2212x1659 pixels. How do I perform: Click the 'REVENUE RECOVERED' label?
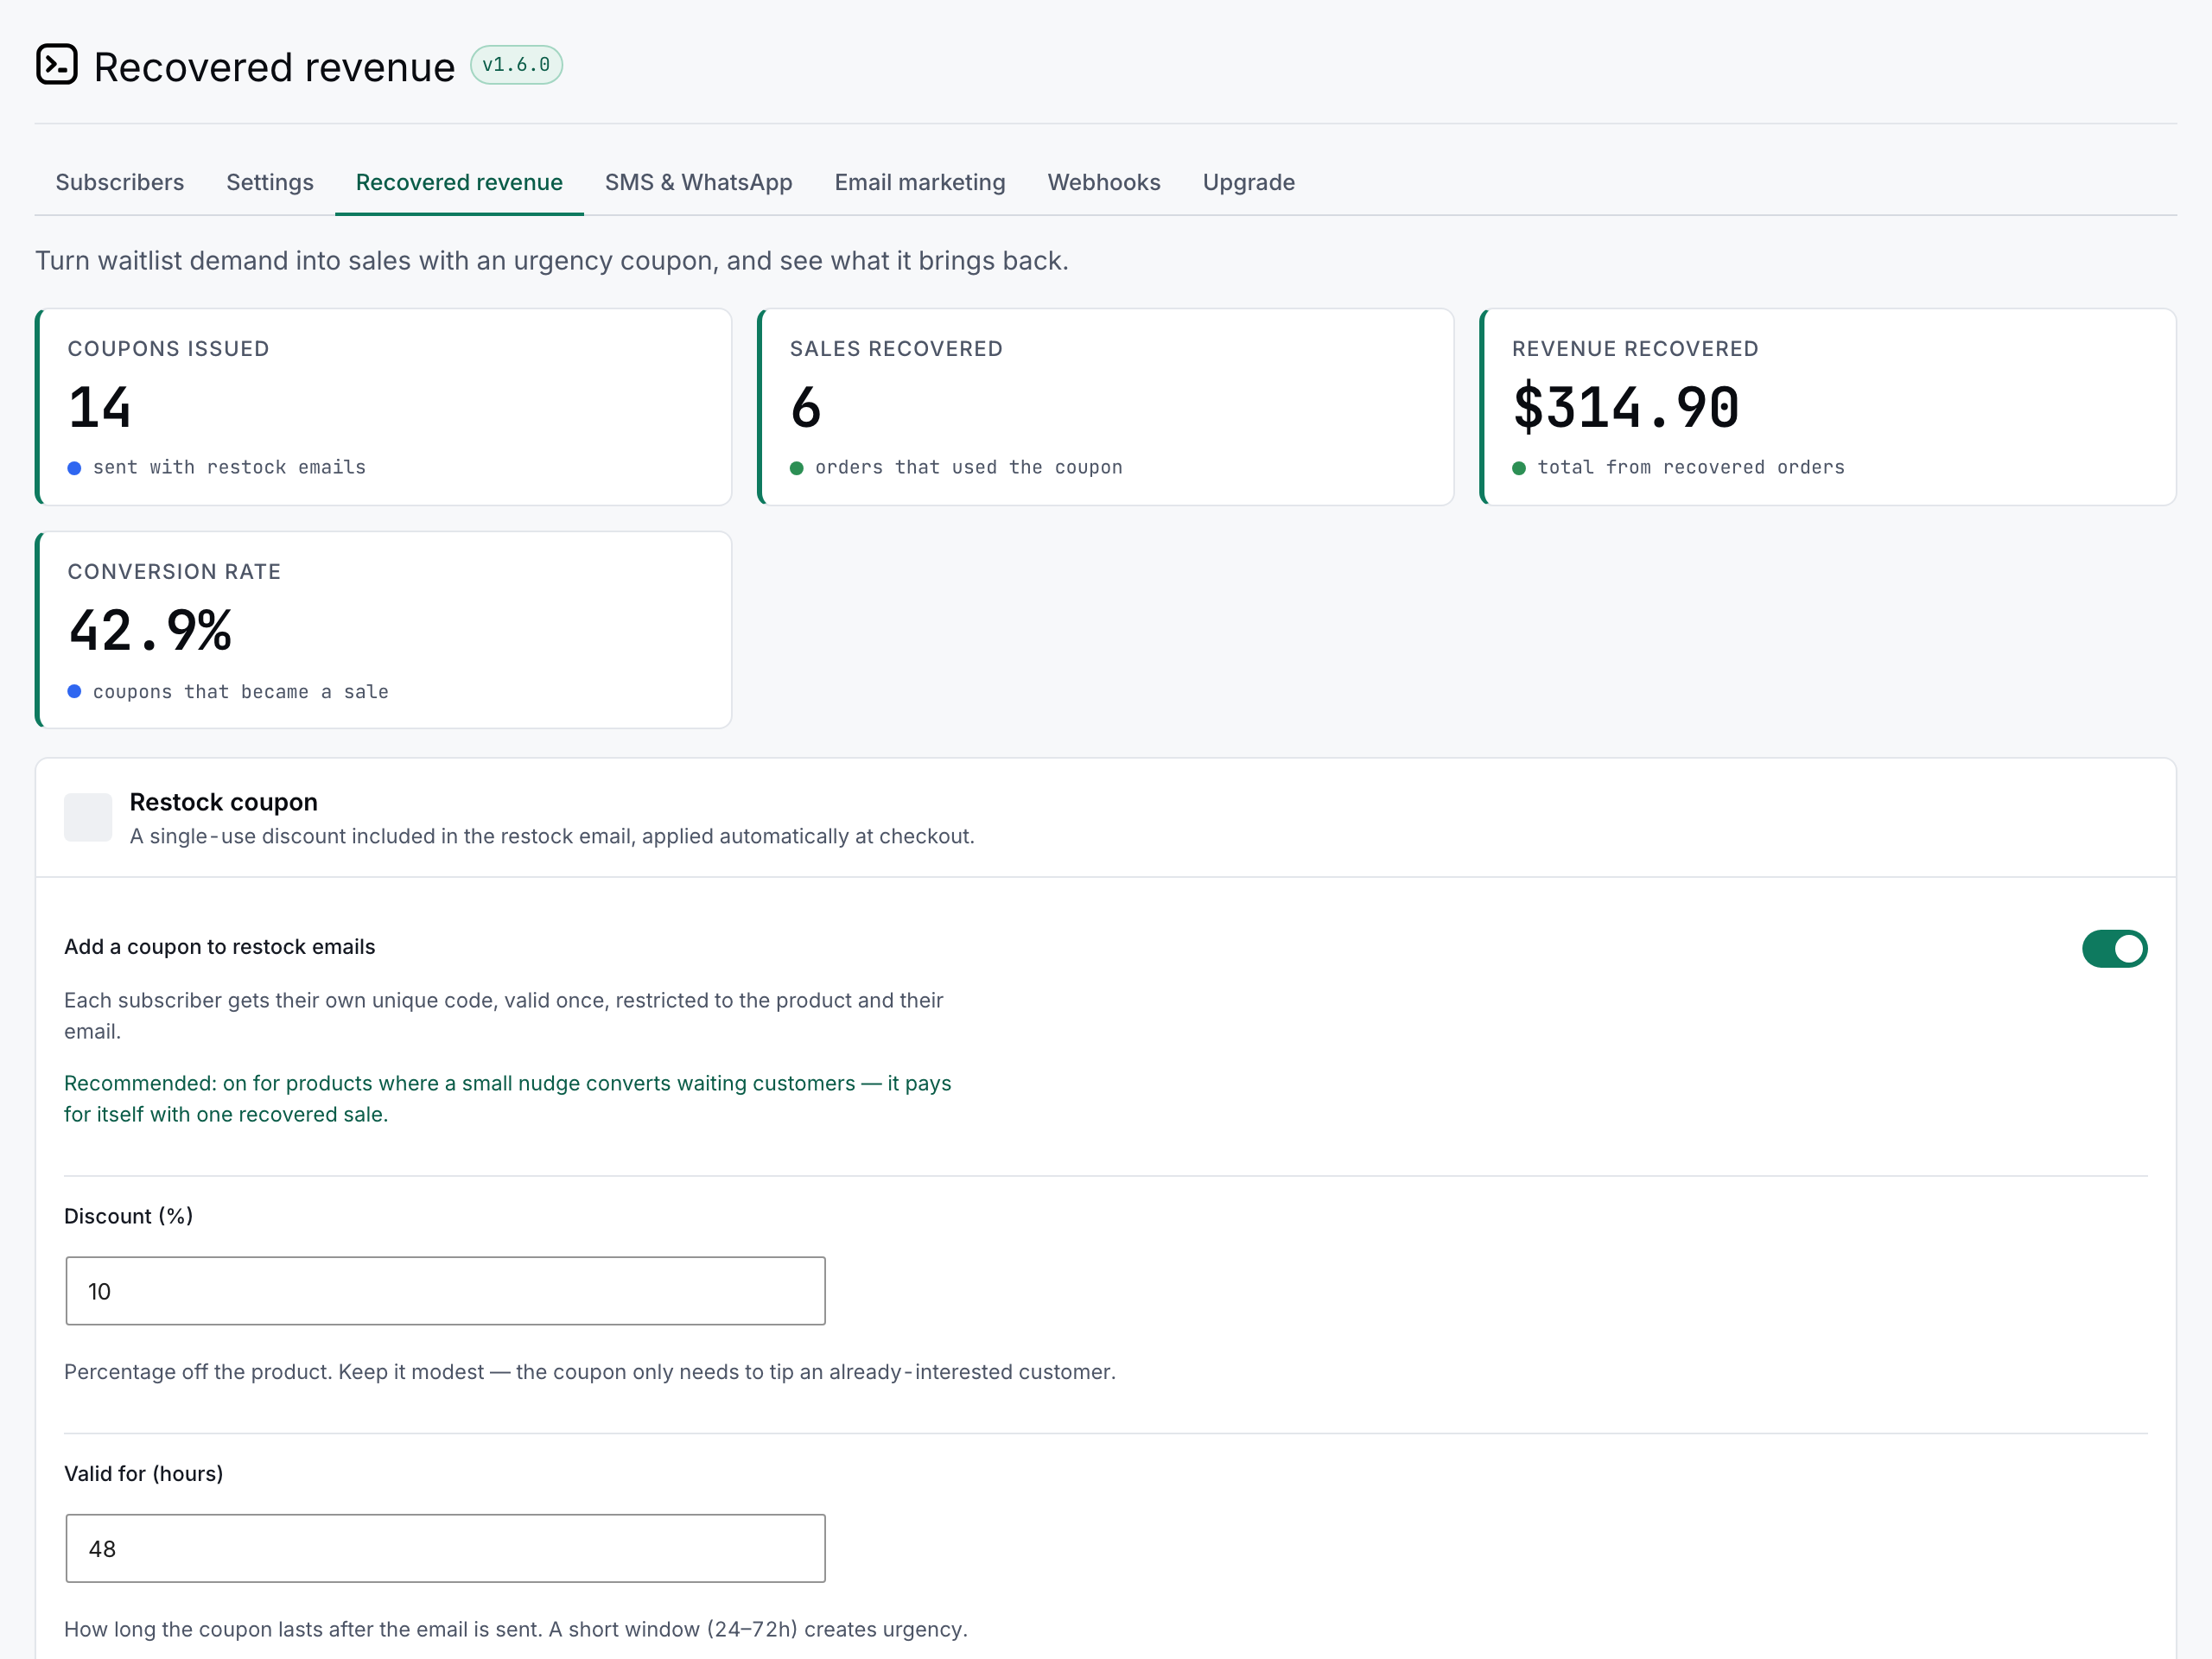pyautogui.click(x=1635, y=348)
